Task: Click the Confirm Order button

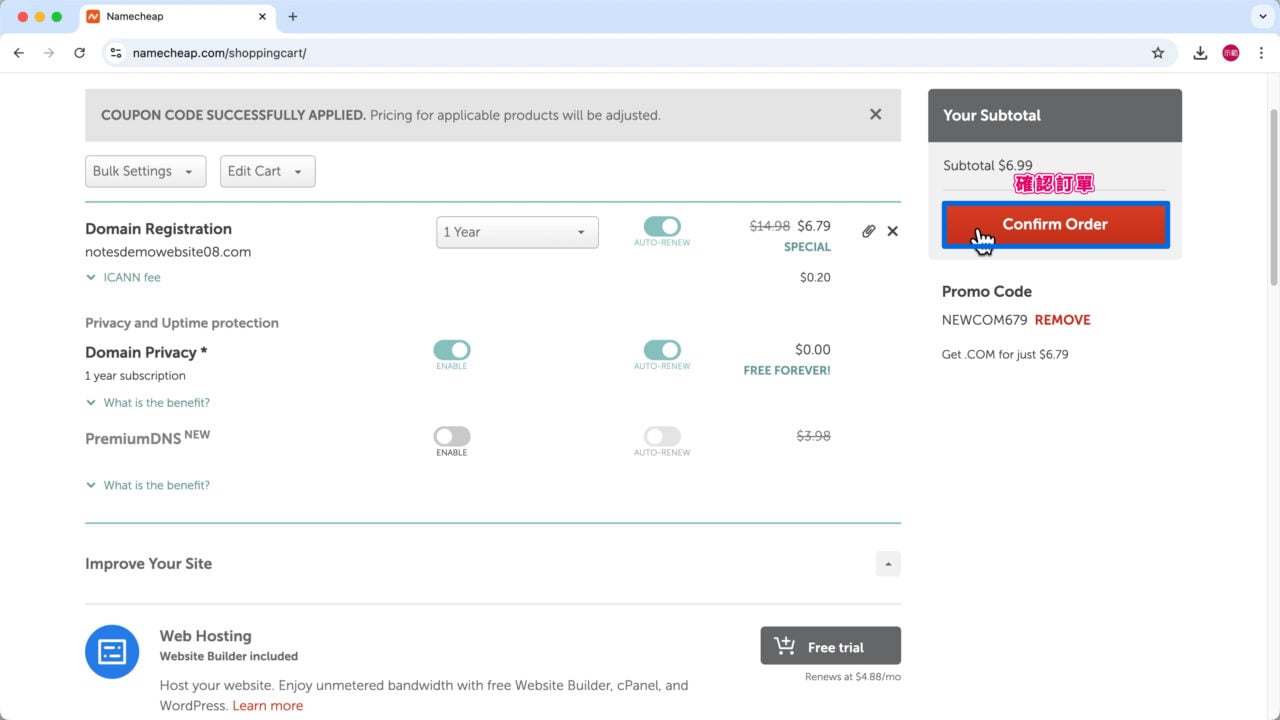Action: [1055, 224]
